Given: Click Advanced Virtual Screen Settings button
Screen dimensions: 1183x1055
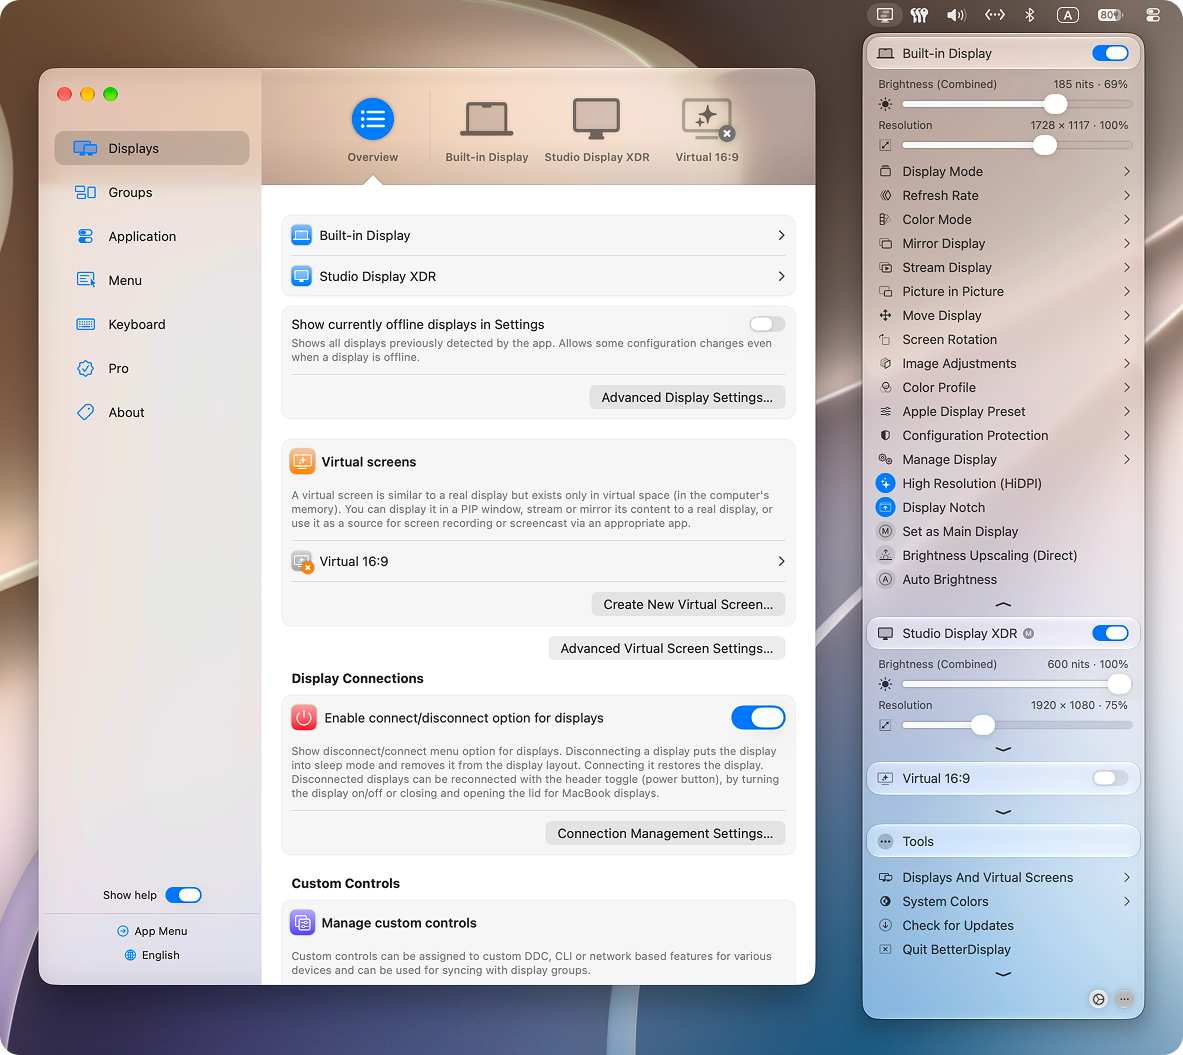Looking at the screenshot, I should pos(666,648).
